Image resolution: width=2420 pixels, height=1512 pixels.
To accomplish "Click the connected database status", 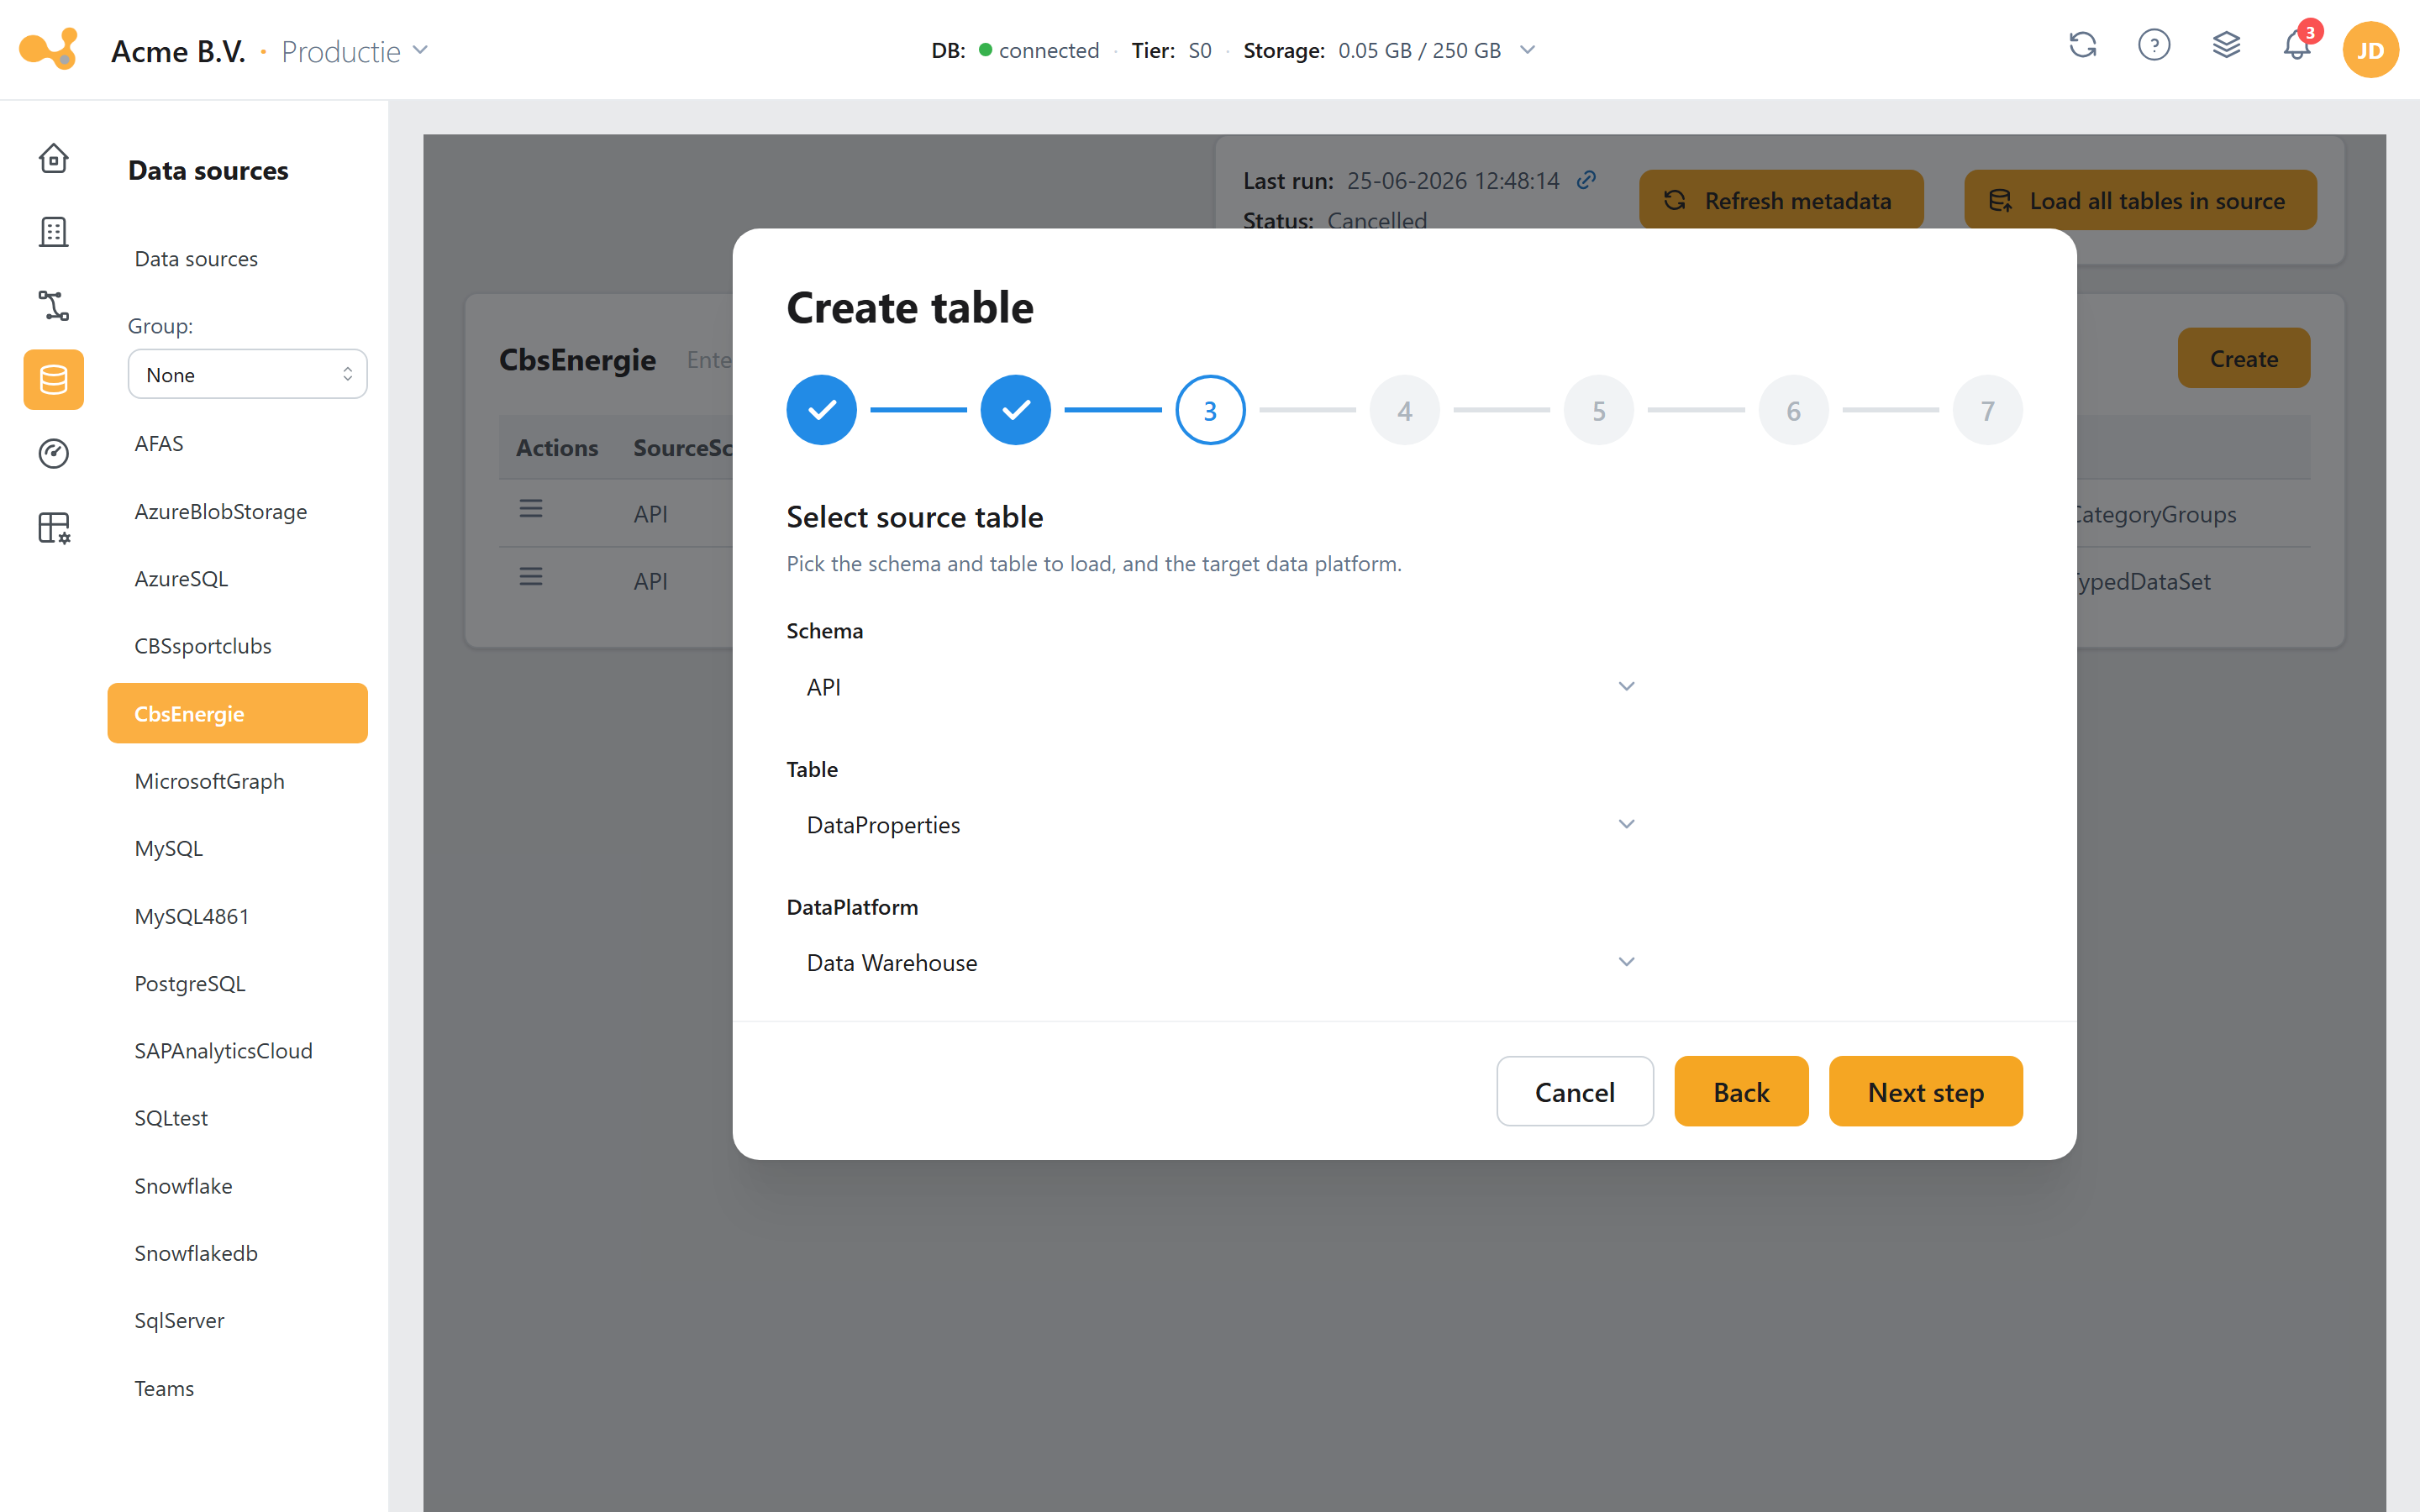I will pyautogui.click(x=1038, y=50).
